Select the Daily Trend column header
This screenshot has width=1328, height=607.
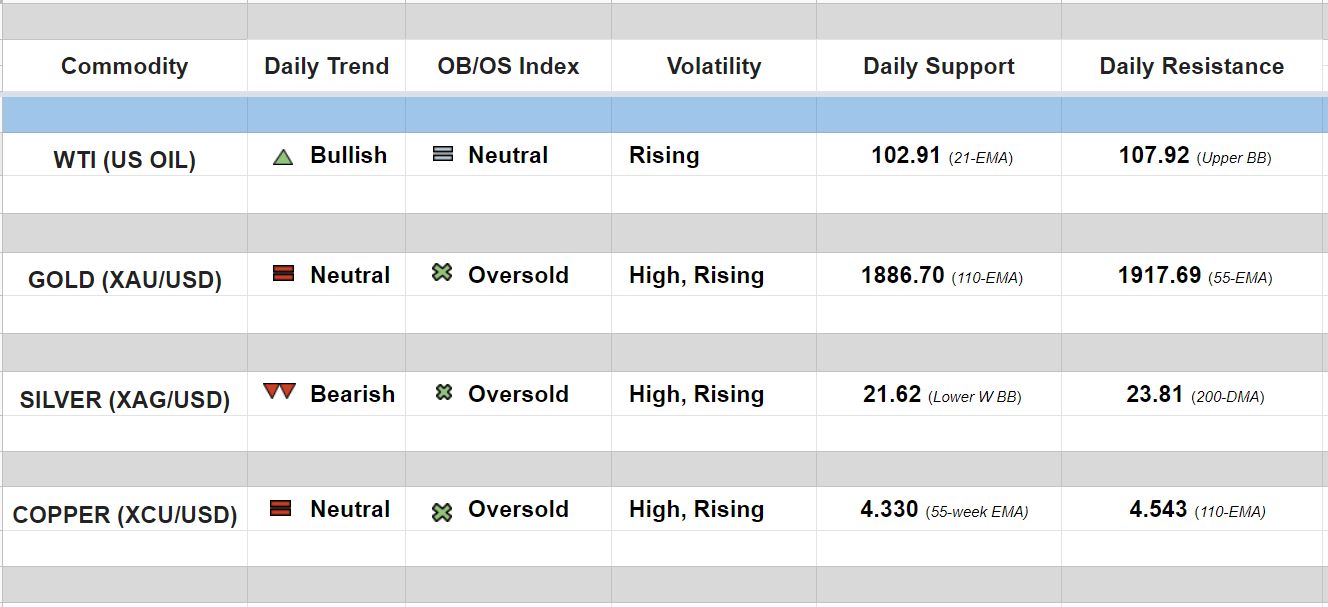point(326,67)
